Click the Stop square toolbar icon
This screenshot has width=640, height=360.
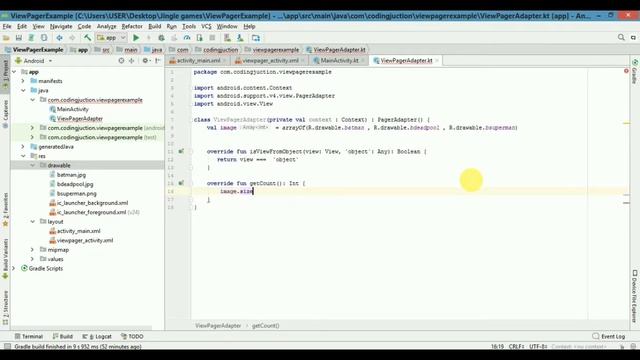tap(212, 38)
